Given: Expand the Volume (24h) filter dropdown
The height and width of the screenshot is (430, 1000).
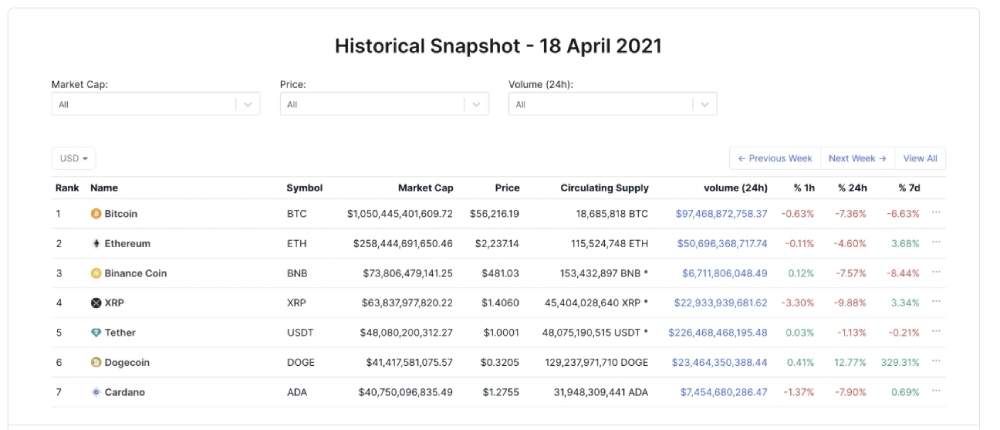Looking at the screenshot, I should point(705,104).
